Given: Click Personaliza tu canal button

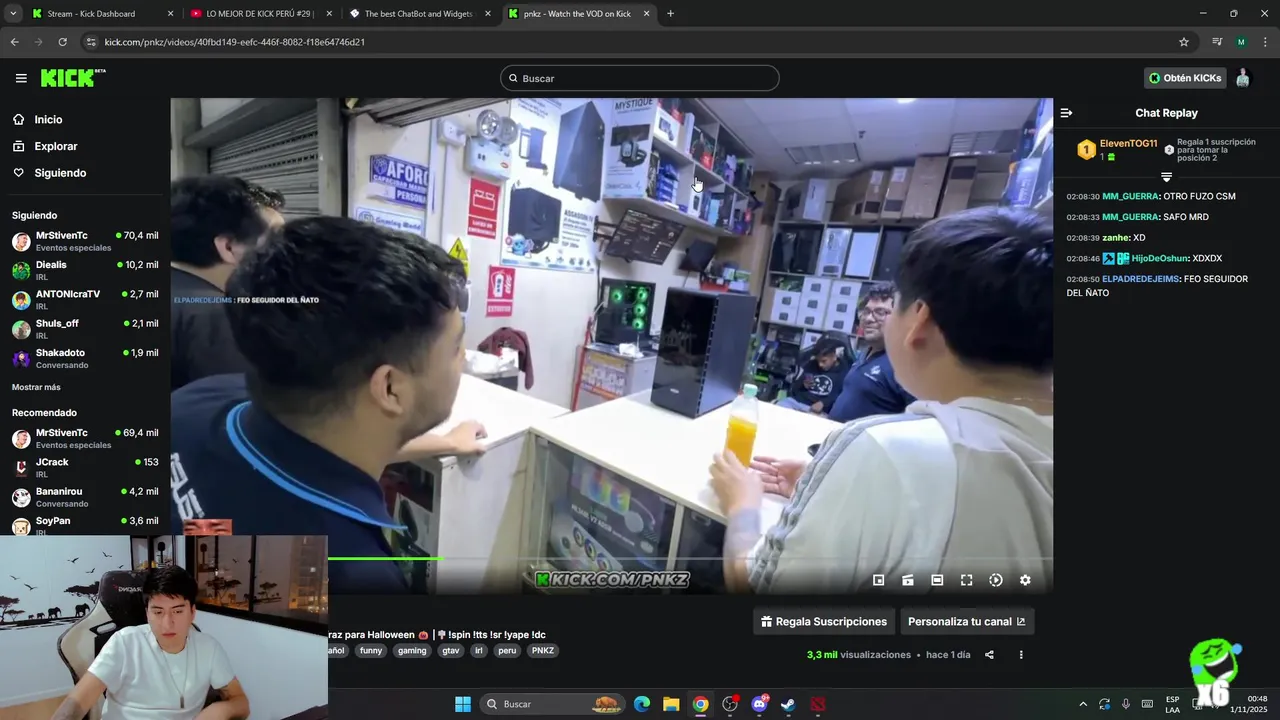Looking at the screenshot, I should (x=967, y=621).
